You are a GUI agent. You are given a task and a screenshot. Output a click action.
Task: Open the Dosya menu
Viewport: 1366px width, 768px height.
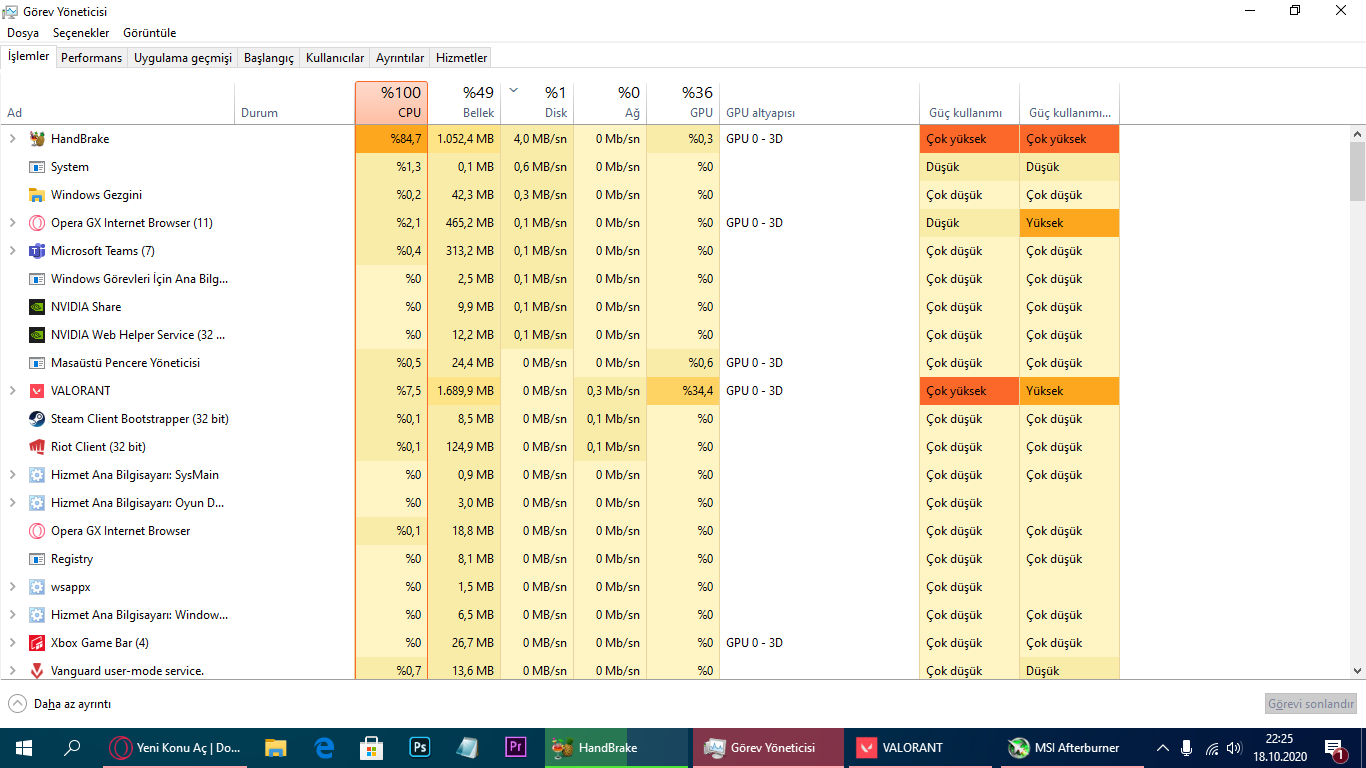coord(23,33)
